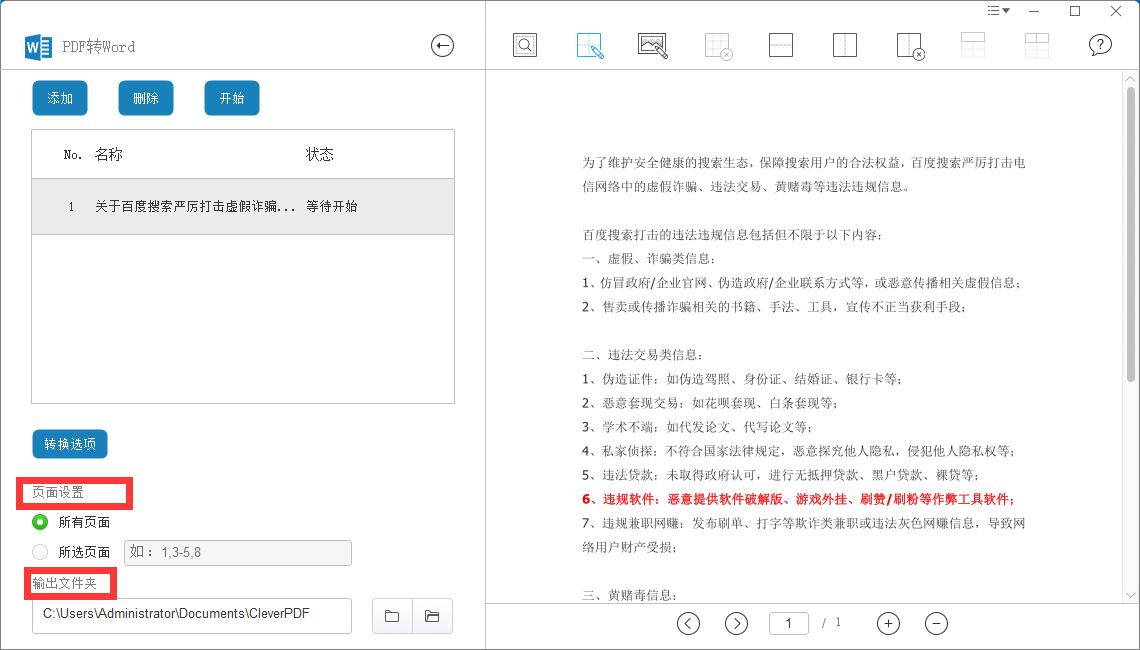This screenshot has height=650, width=1140.
Task: Select the 所选页面 radio button
Action: tap(40, 552)
